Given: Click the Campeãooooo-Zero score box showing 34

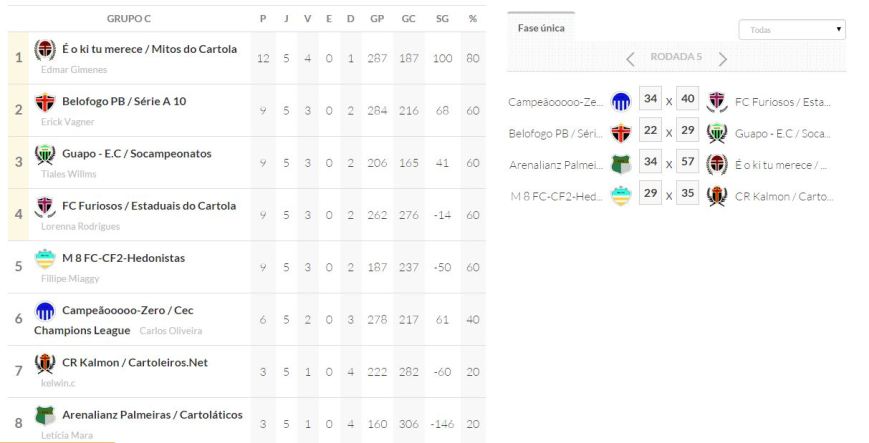Looking at the screenshot, I should click(x=650, y=100).
